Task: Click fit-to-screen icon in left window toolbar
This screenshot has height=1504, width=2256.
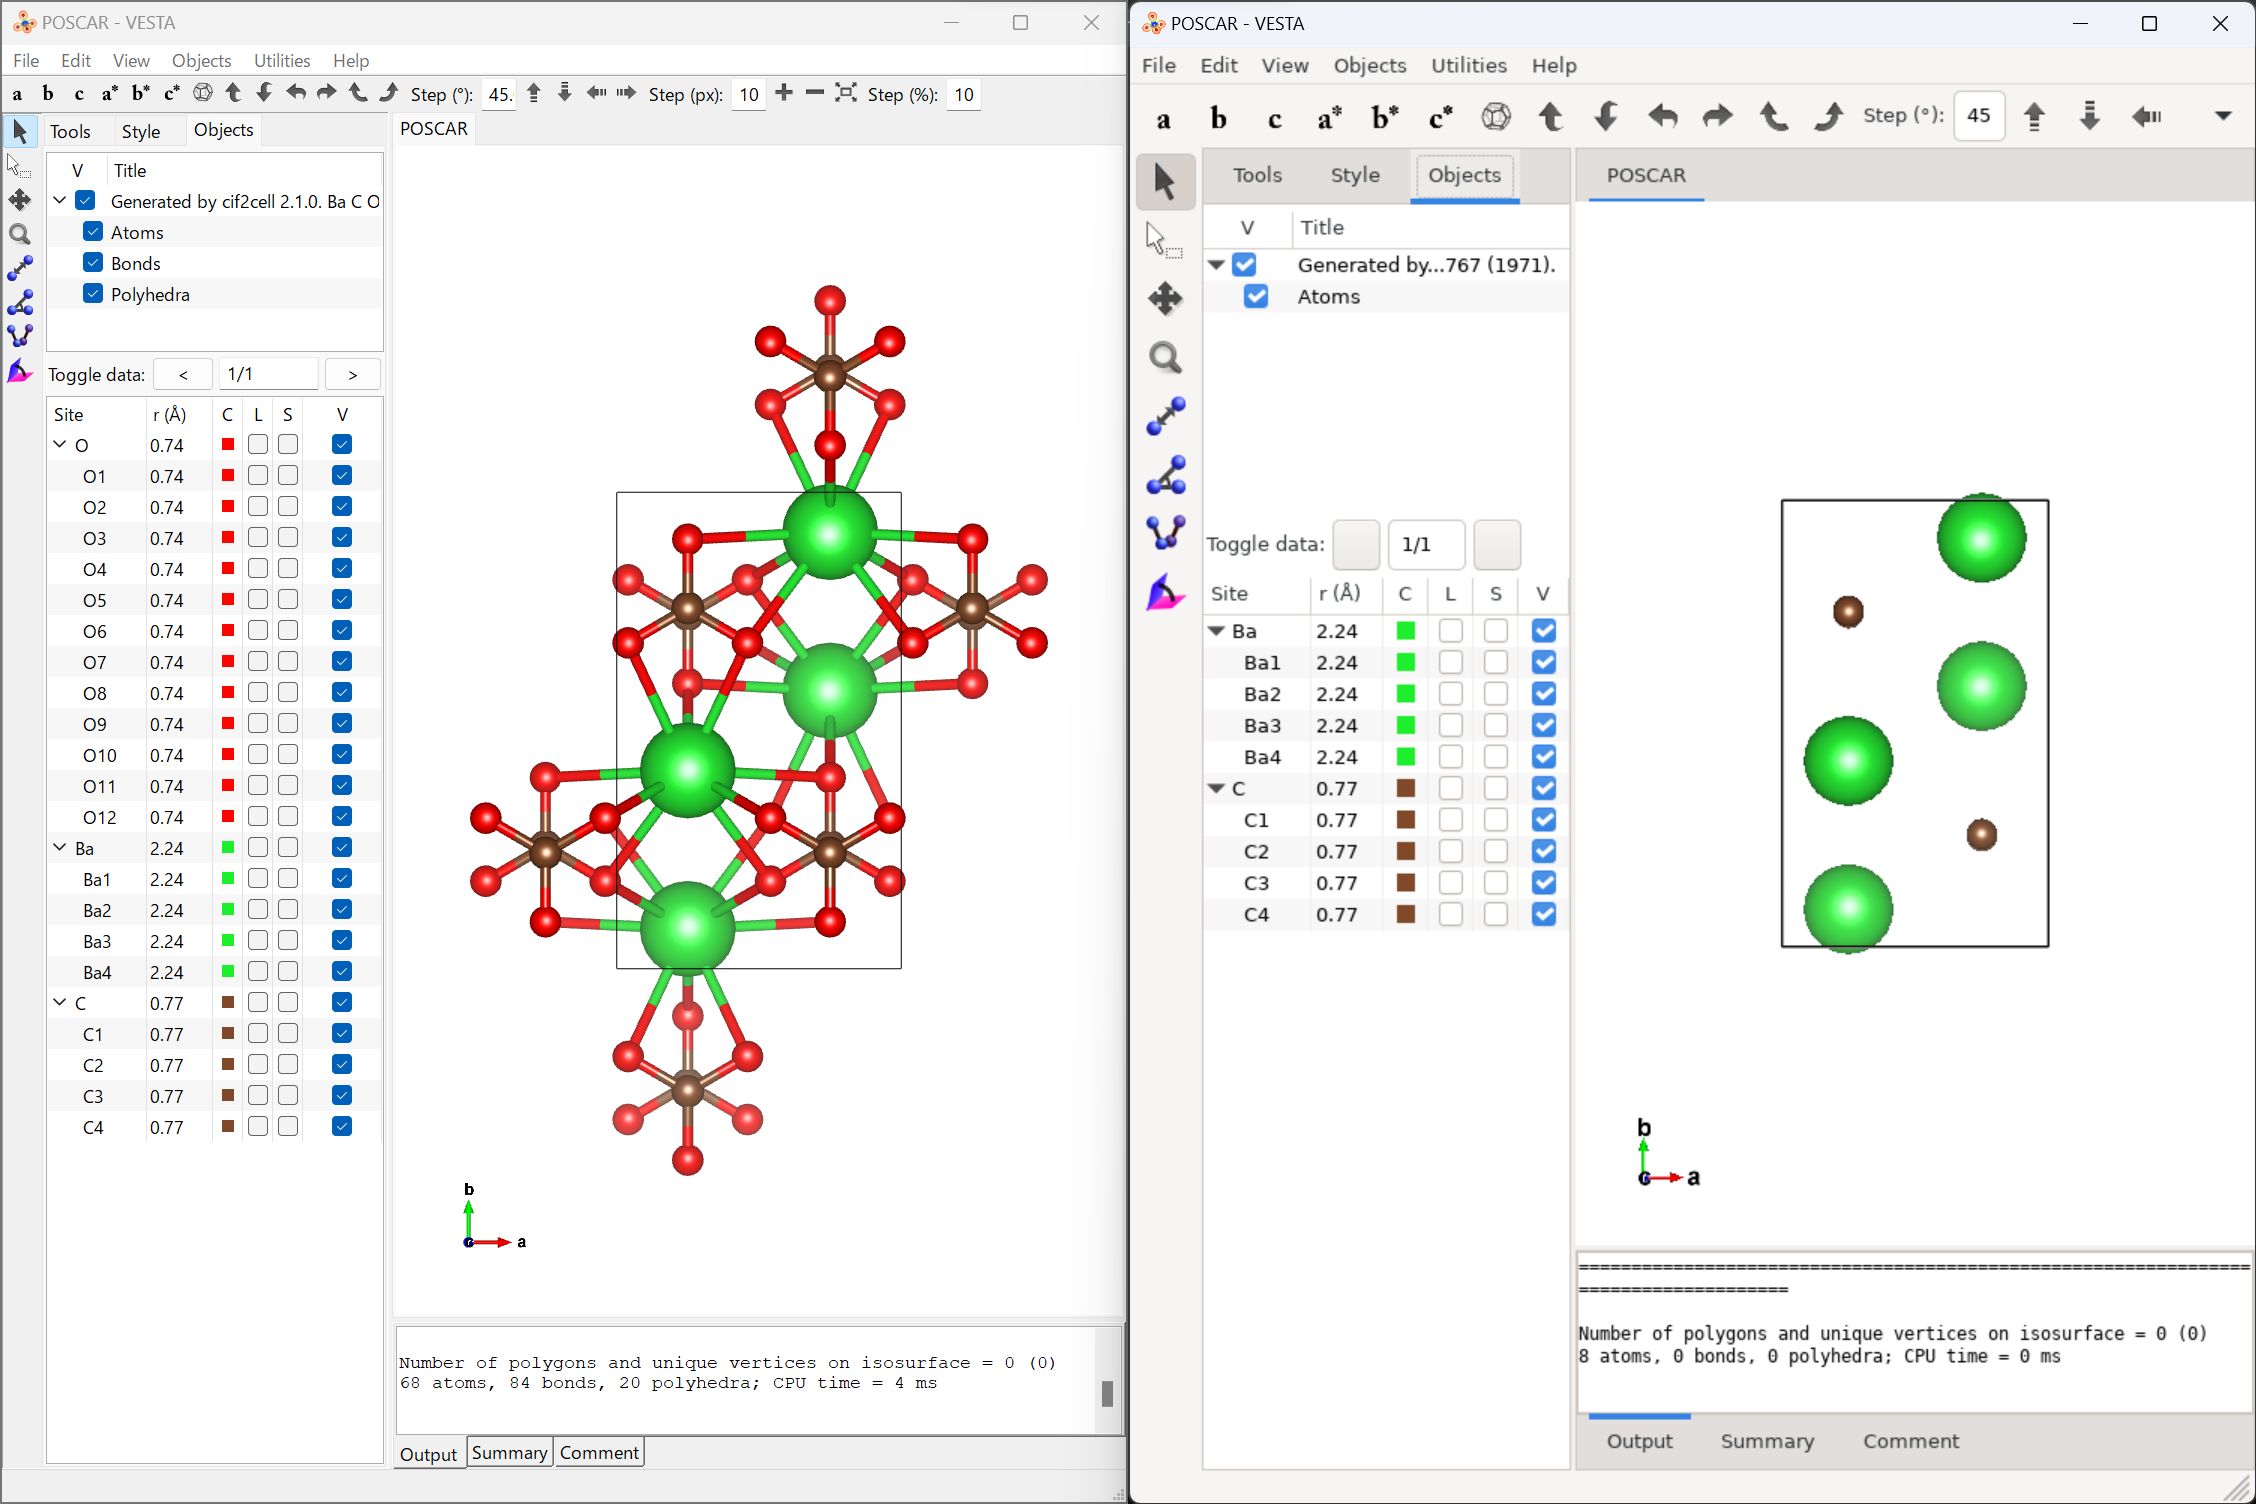Action: coord(846,93)
